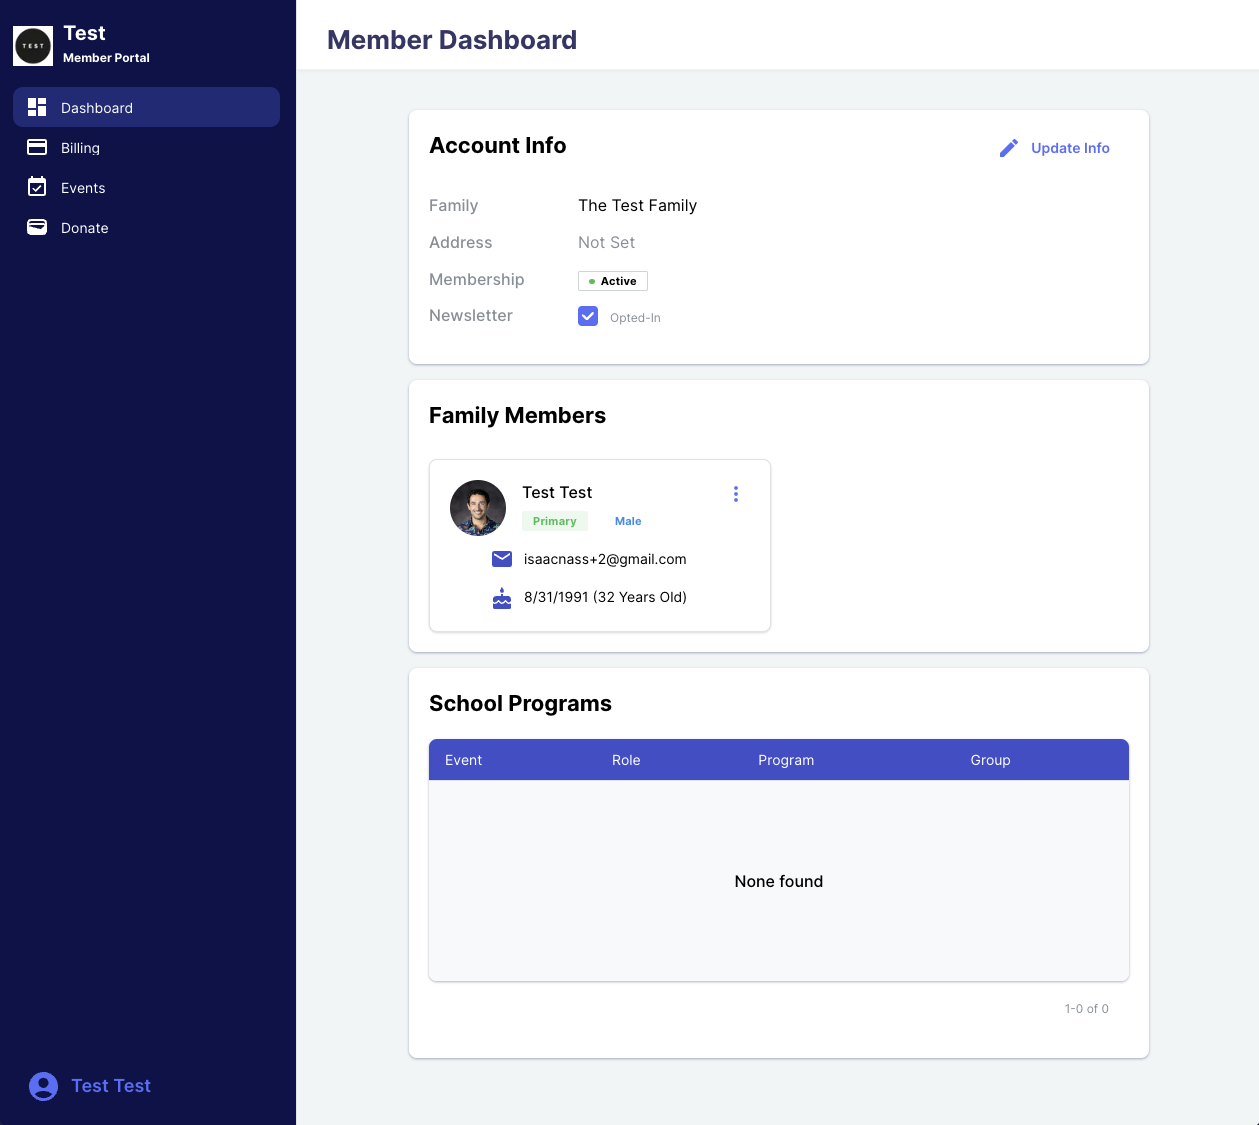This screenshot has height=1125, width=1259.
Task: Open the three-dot menu on Test Test card
Action: coord(736,494)
